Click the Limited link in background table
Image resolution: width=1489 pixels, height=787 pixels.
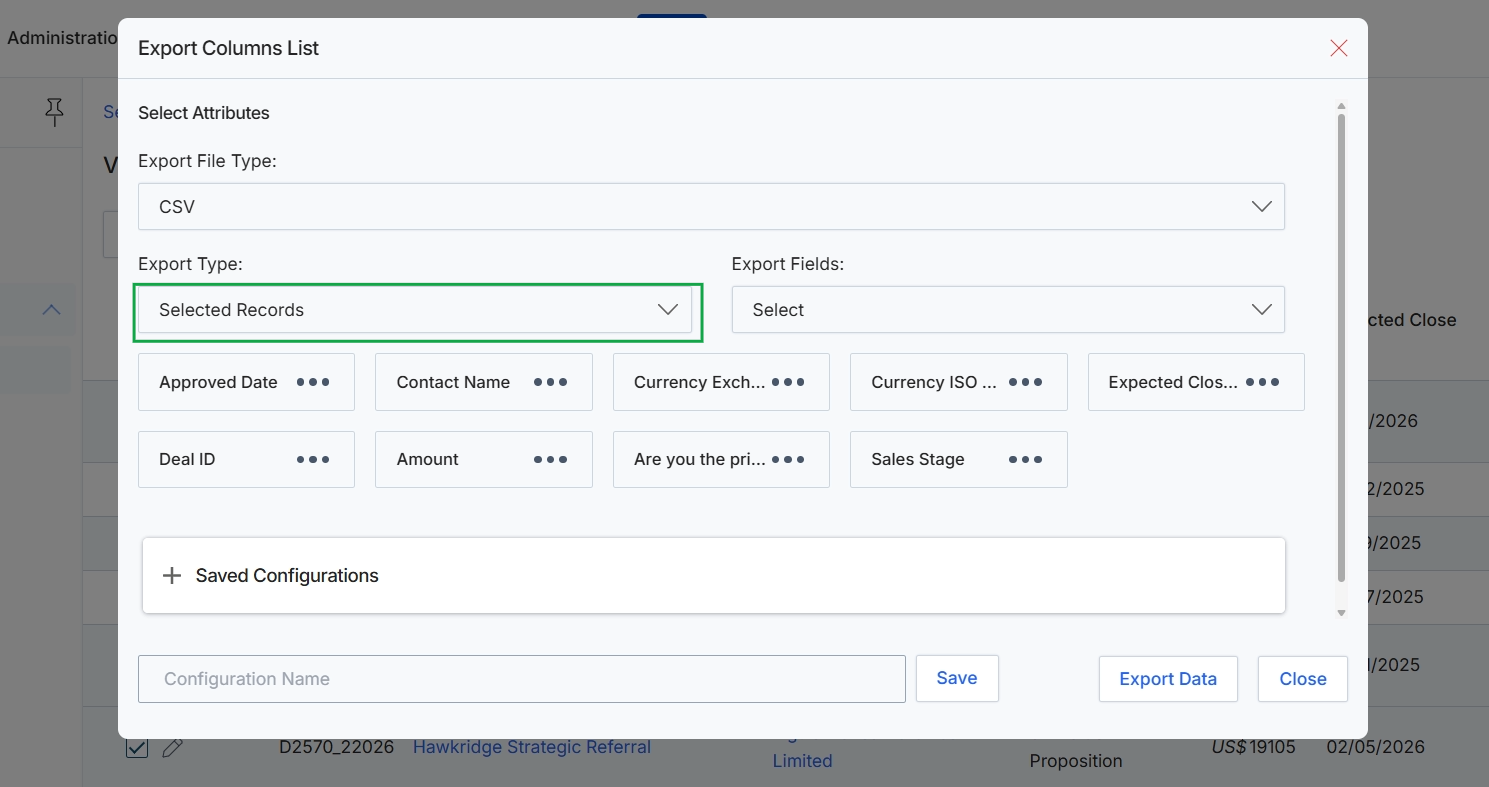pyautogui.click(x=802, y=761)
